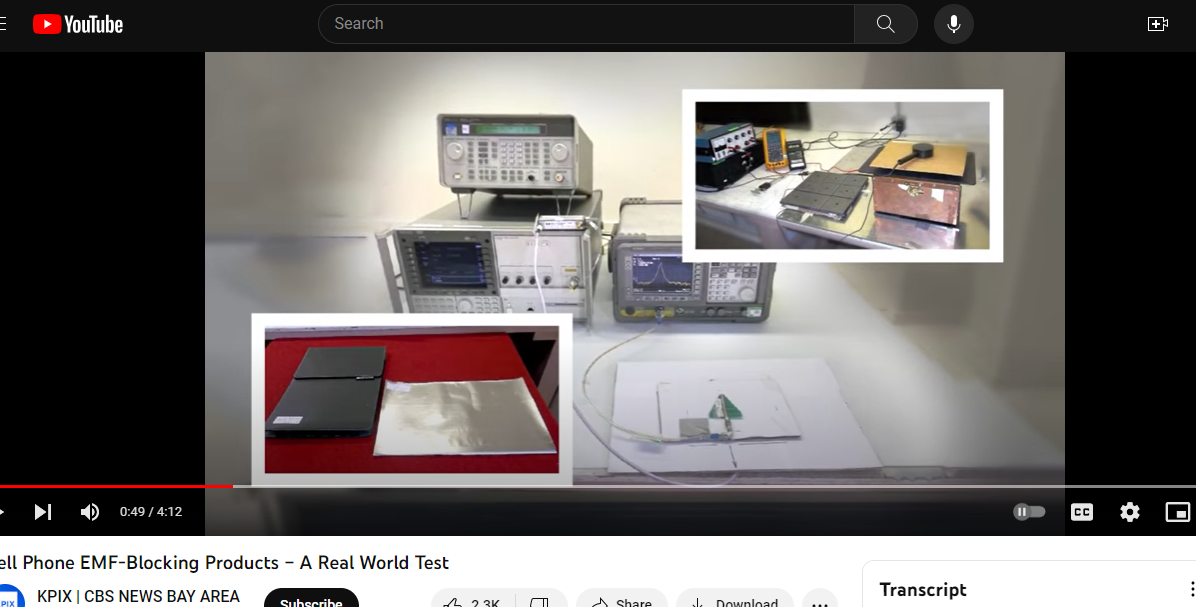Click the red video progress bar
The image size is (1196, 607).
[120, 486]
